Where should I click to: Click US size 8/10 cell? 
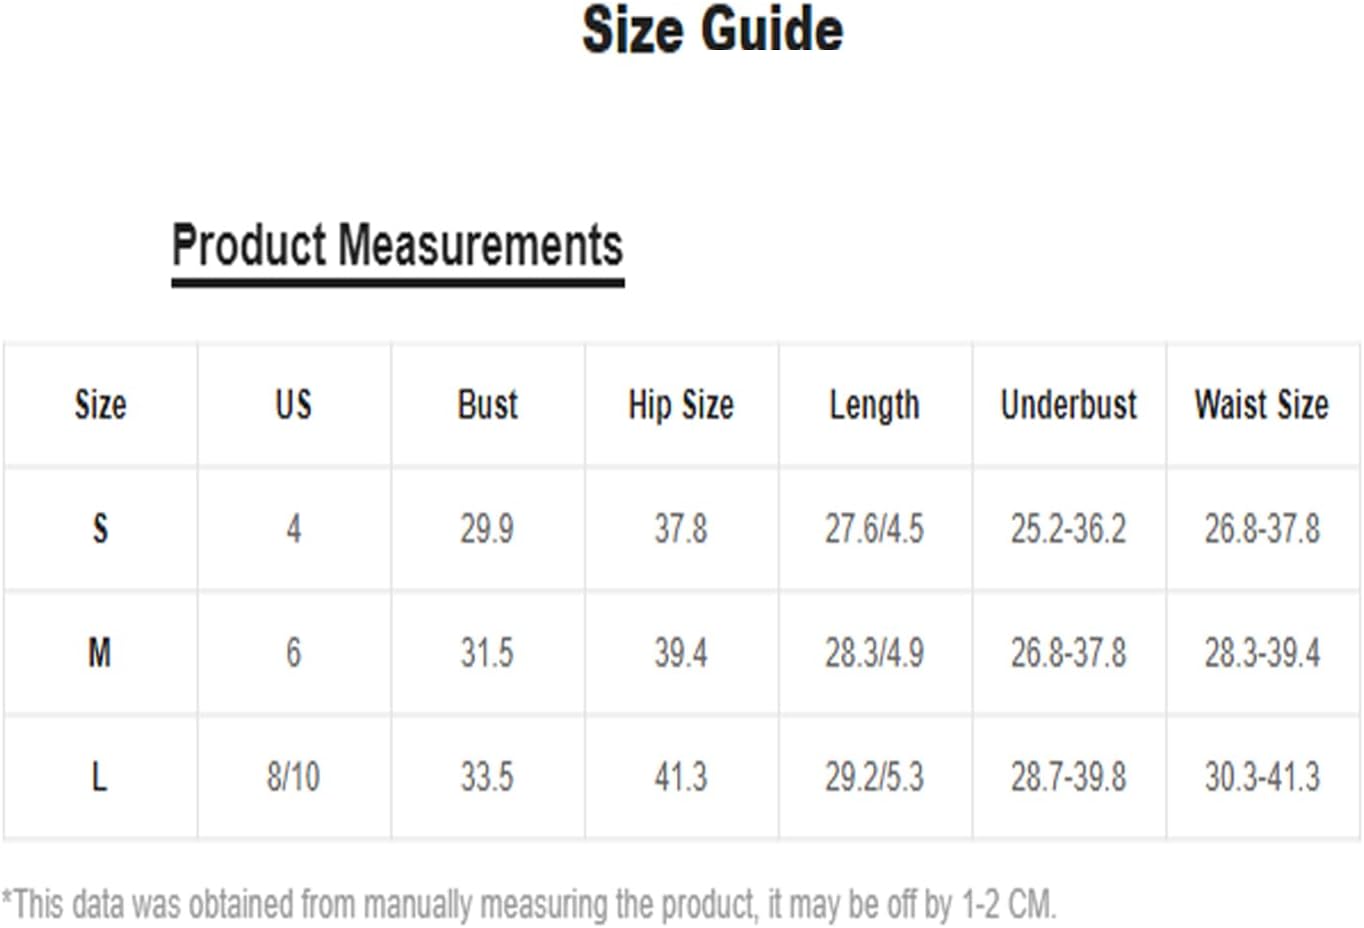click(293, 777)
